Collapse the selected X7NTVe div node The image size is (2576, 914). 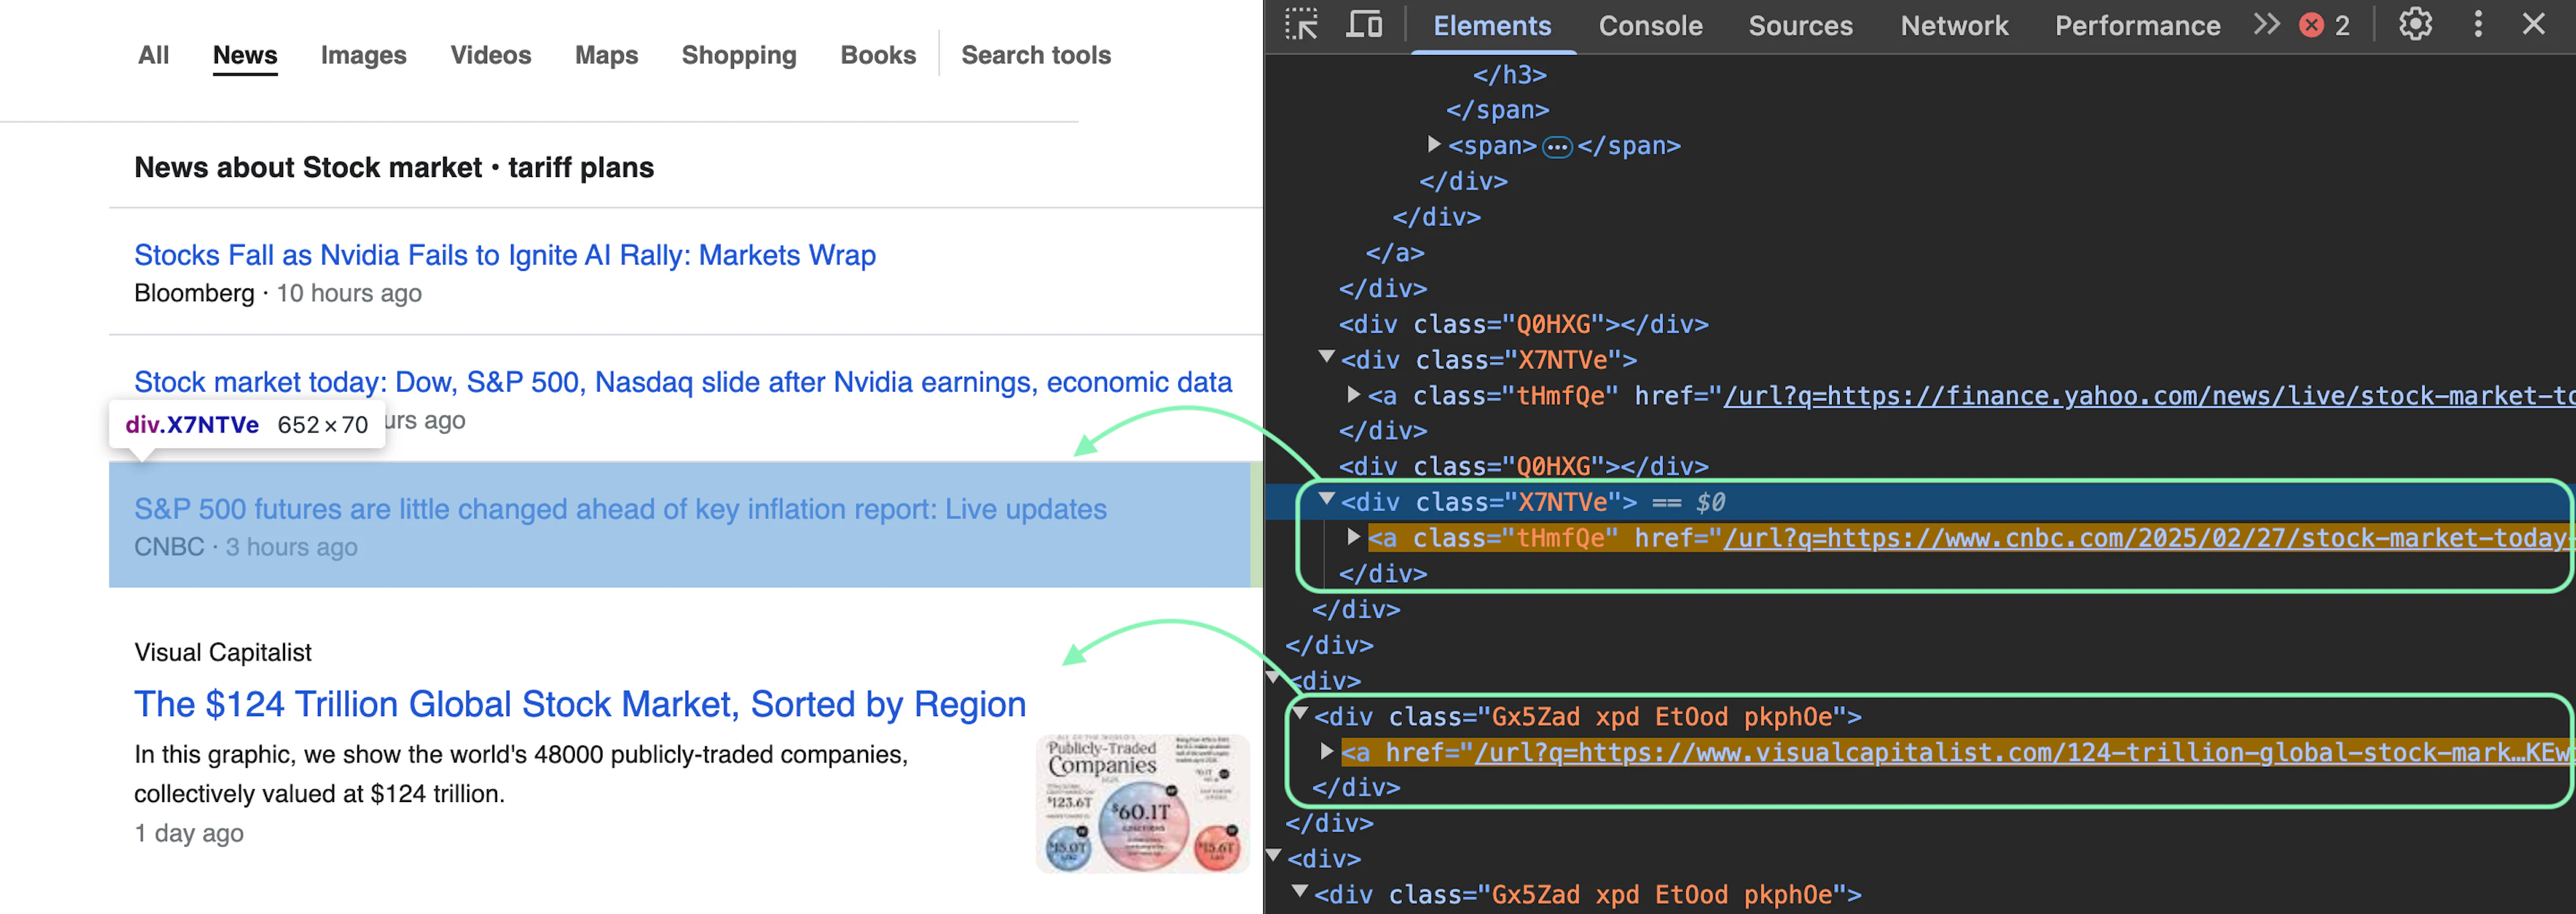[x=1327, y=499]
